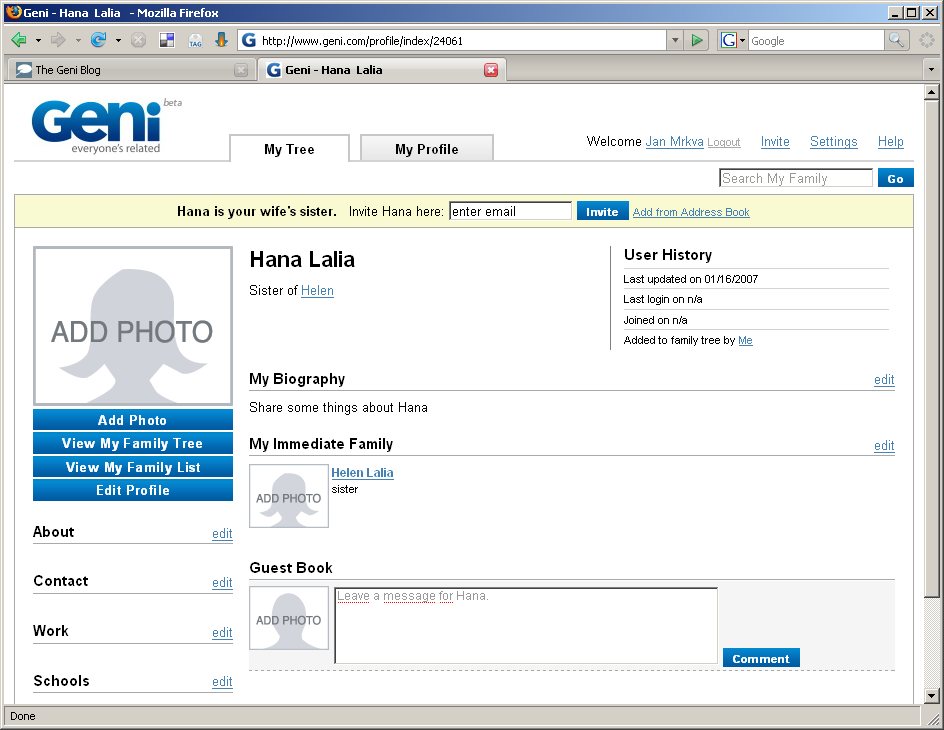Click the blue Invite button
Screen dimensions: 944x730
click(602, 211)
